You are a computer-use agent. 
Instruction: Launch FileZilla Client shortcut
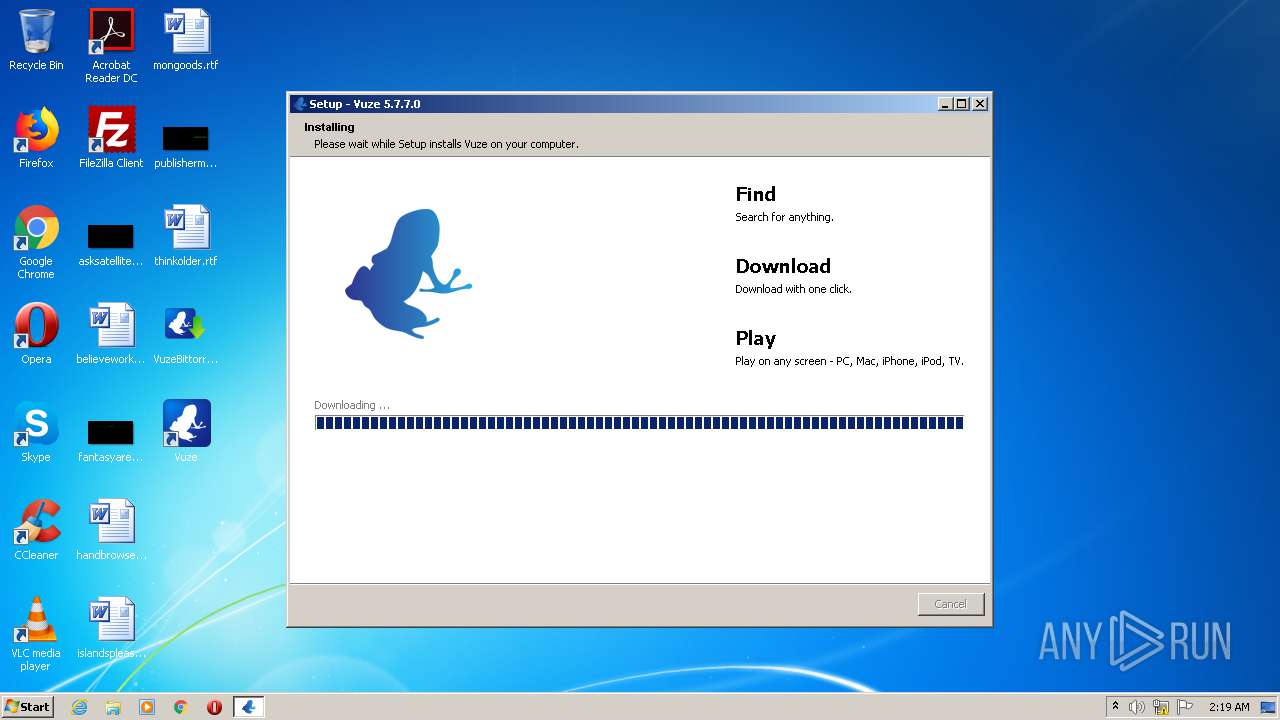[111, 138]
